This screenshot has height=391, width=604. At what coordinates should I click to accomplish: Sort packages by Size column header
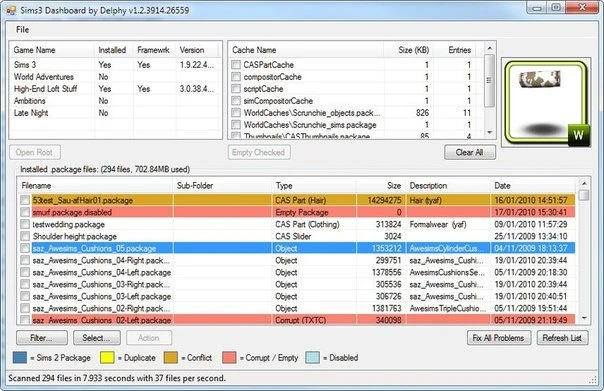380,186
